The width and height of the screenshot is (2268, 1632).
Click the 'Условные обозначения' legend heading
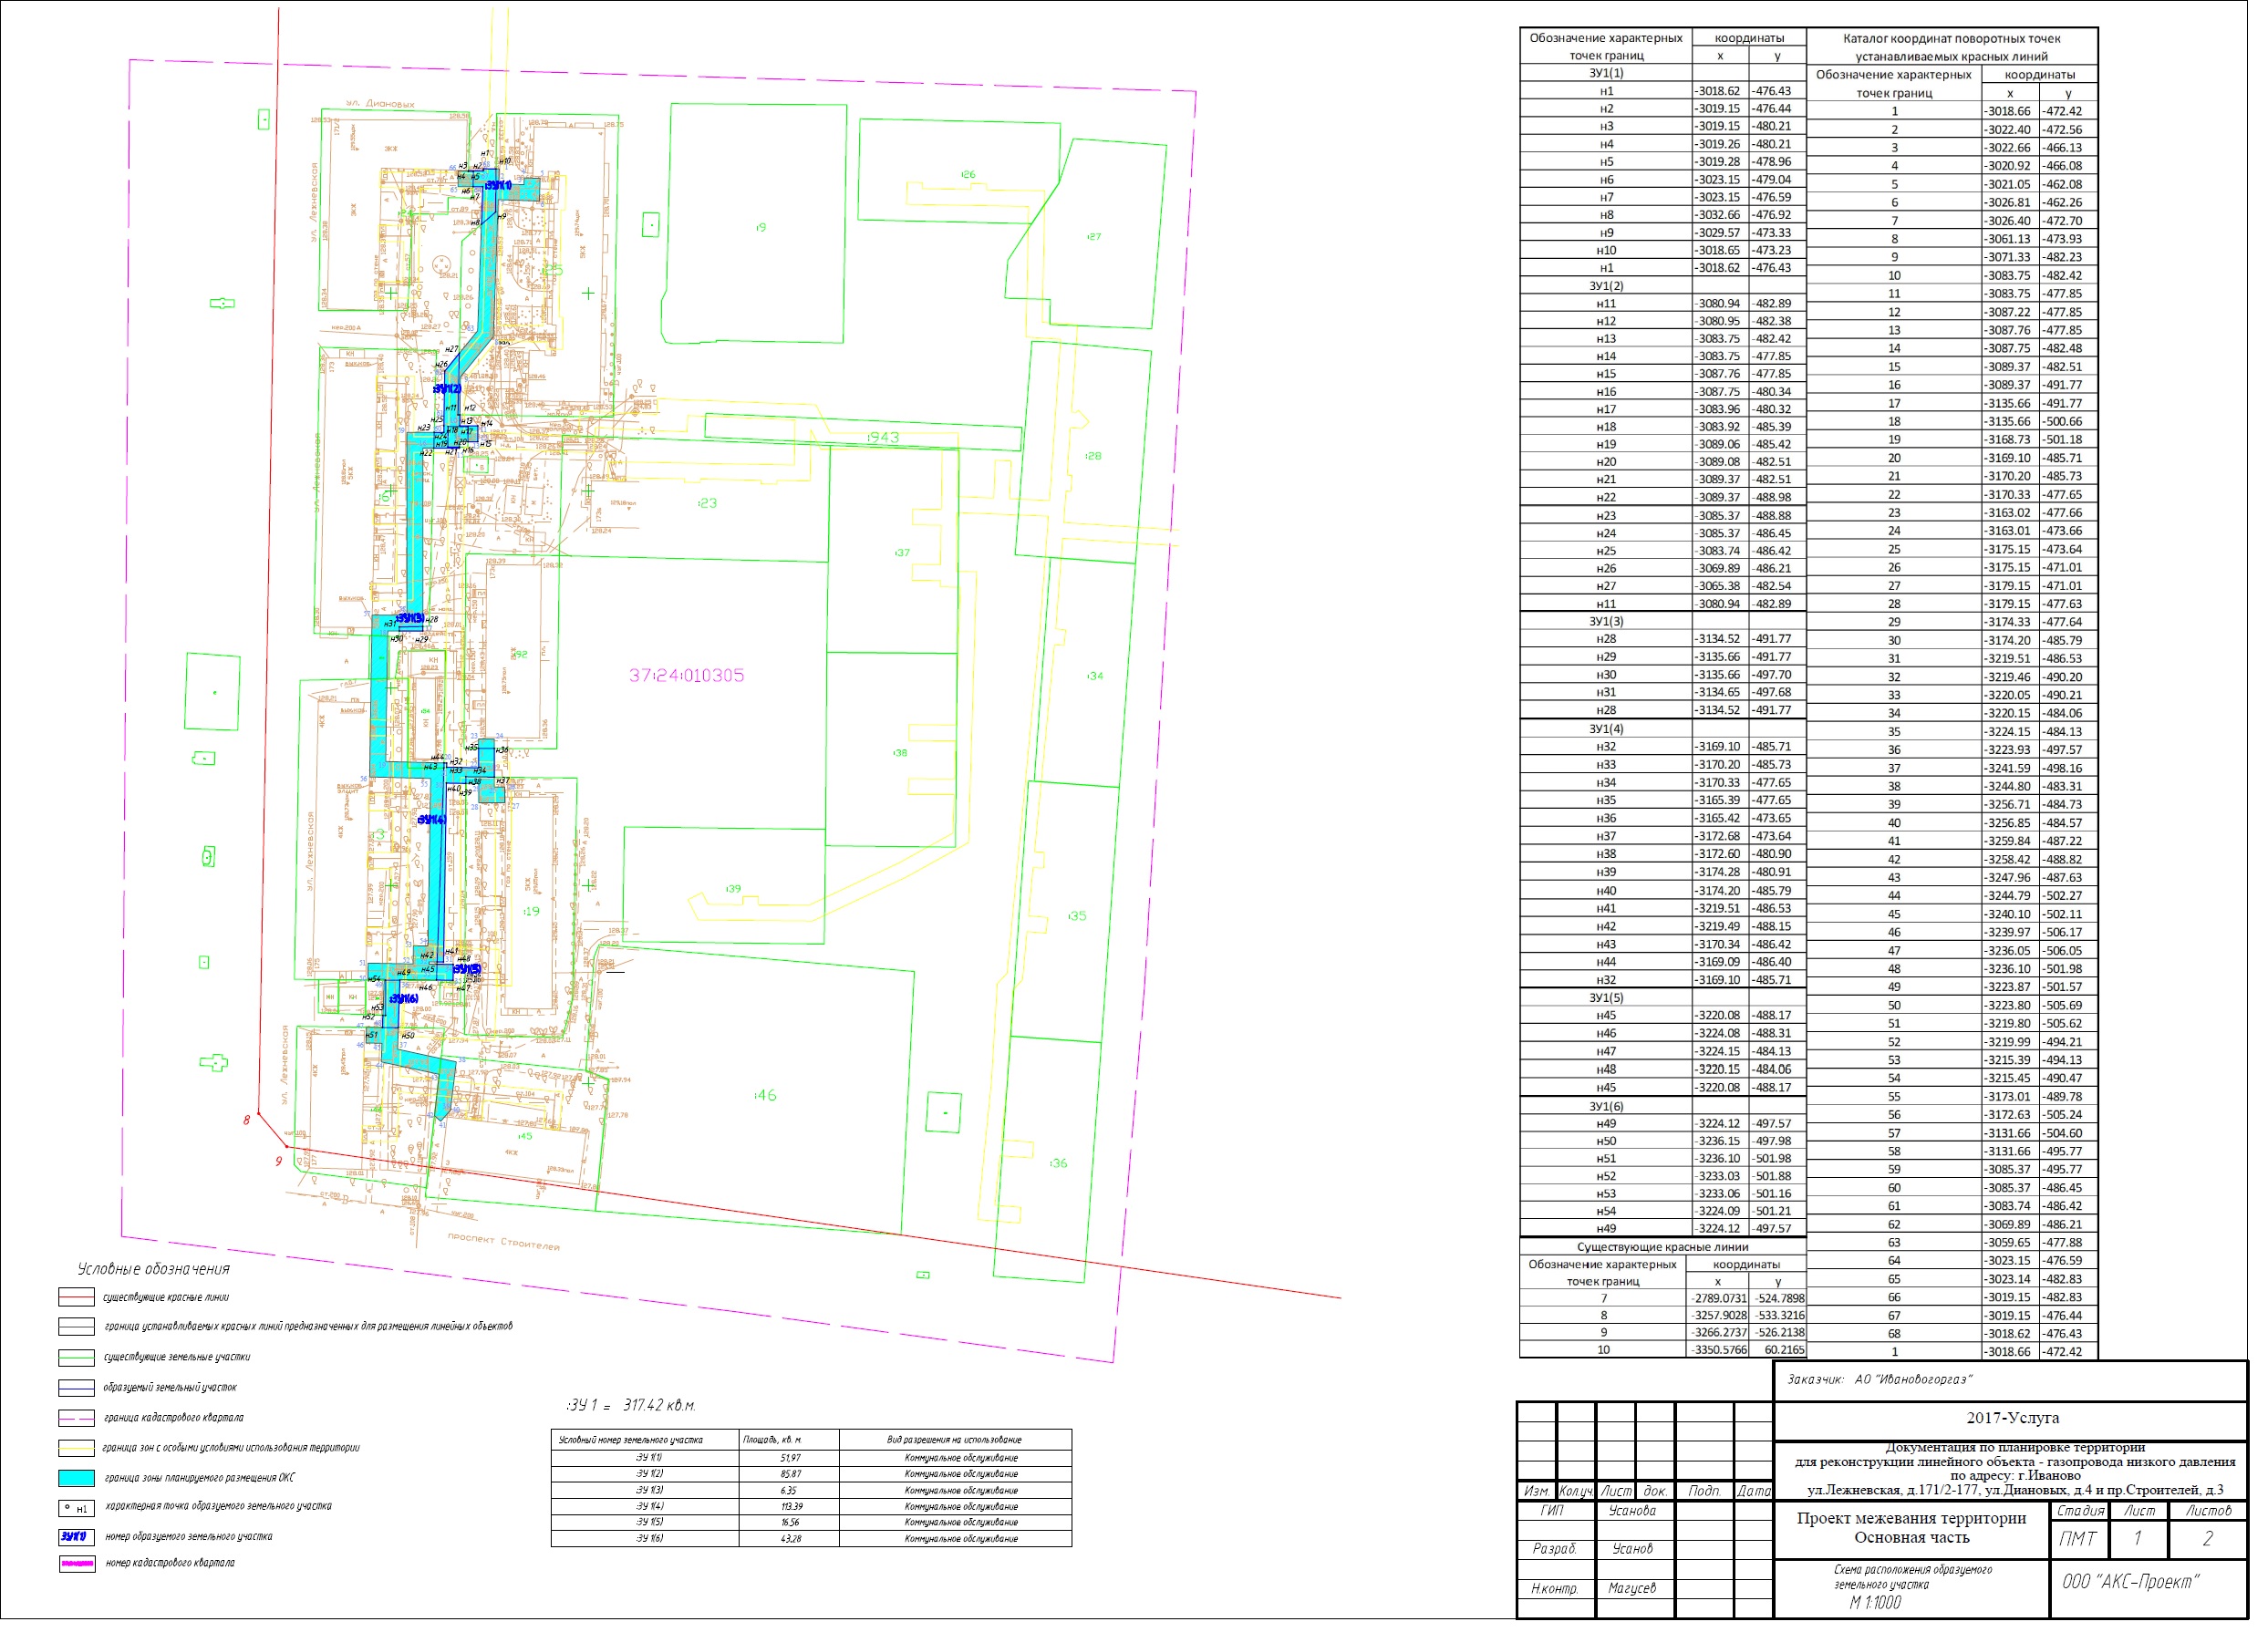(x=154, y=1269)
